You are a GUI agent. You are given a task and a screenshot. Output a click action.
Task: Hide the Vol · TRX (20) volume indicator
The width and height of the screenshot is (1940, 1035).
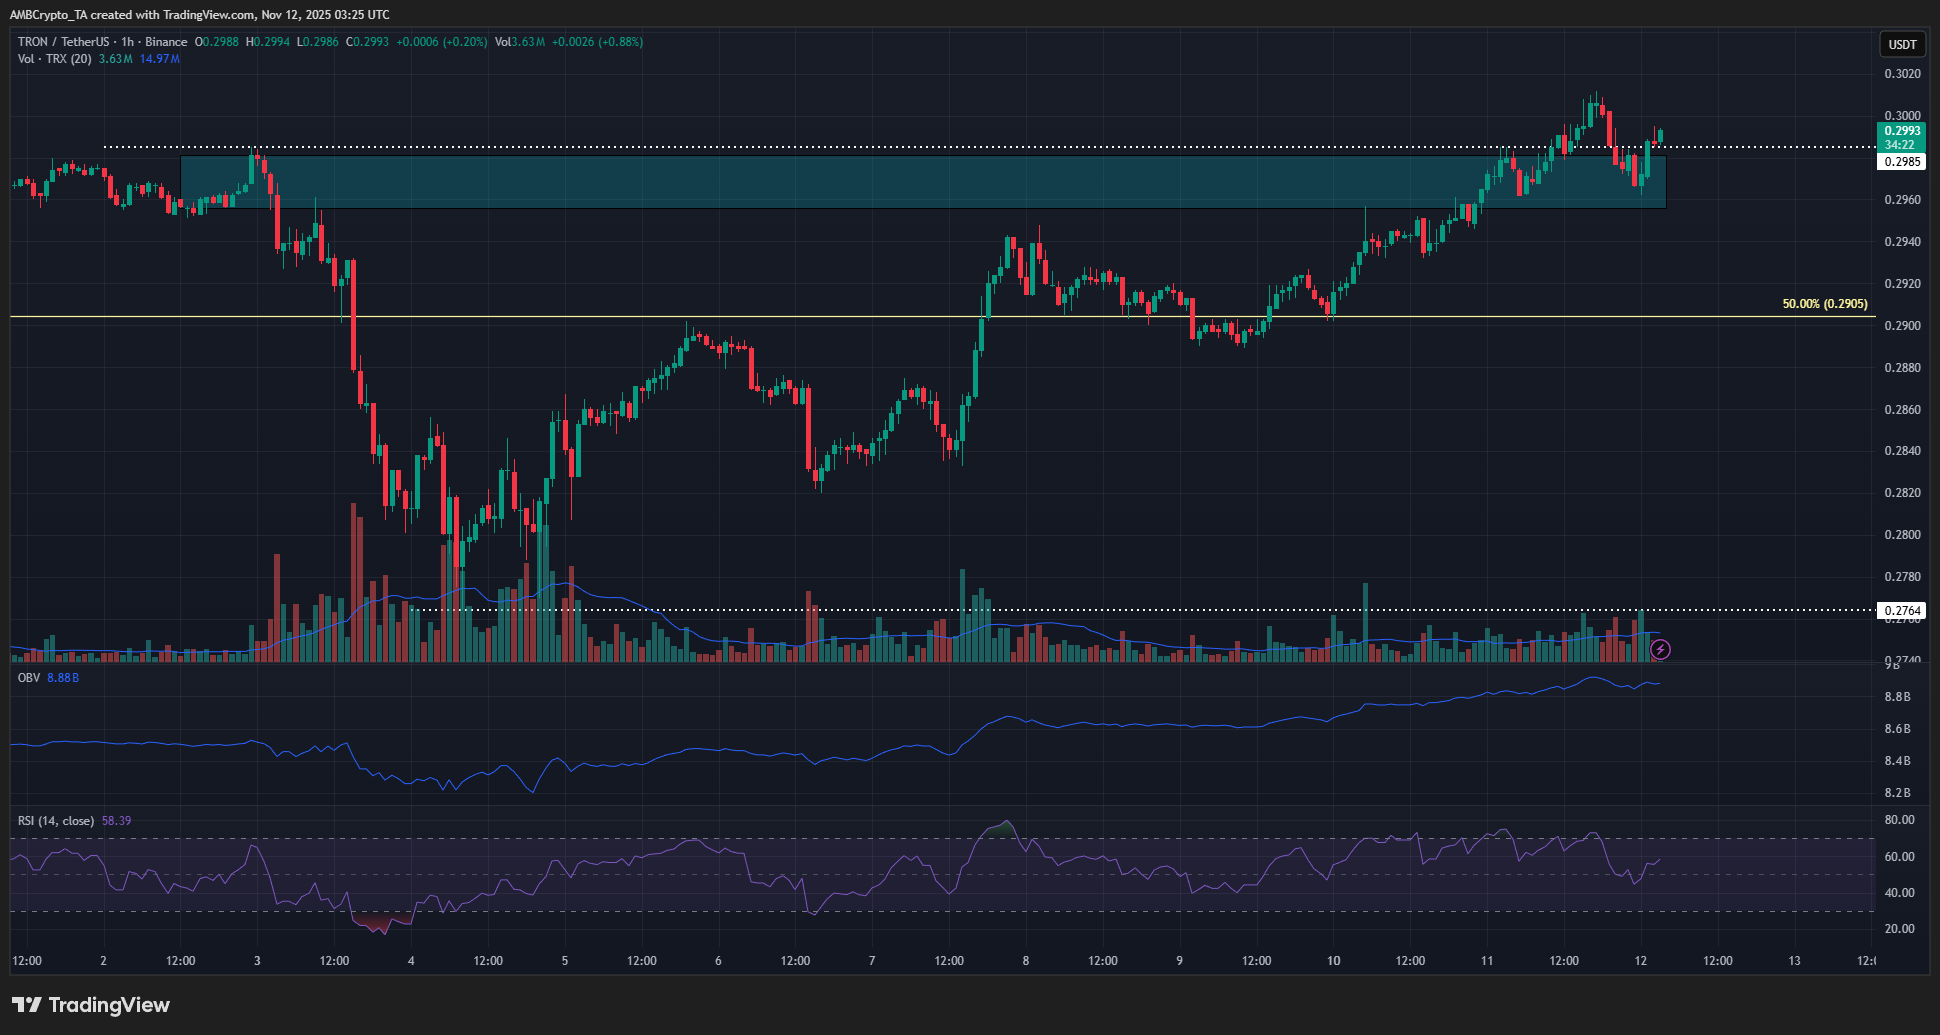(54, 60)
